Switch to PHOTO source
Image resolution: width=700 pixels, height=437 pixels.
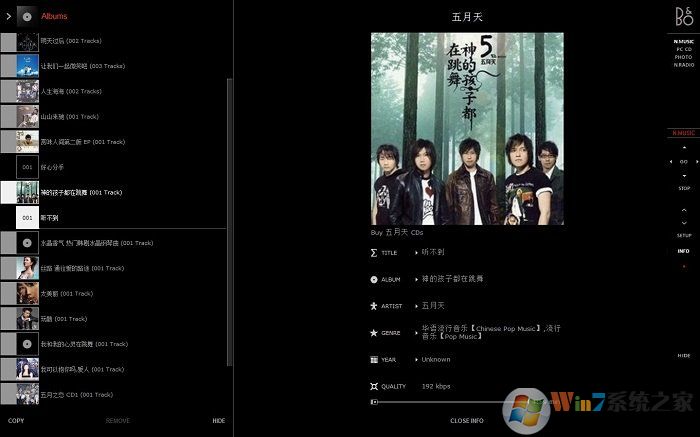pyautogui.click(x=684, y=57)
